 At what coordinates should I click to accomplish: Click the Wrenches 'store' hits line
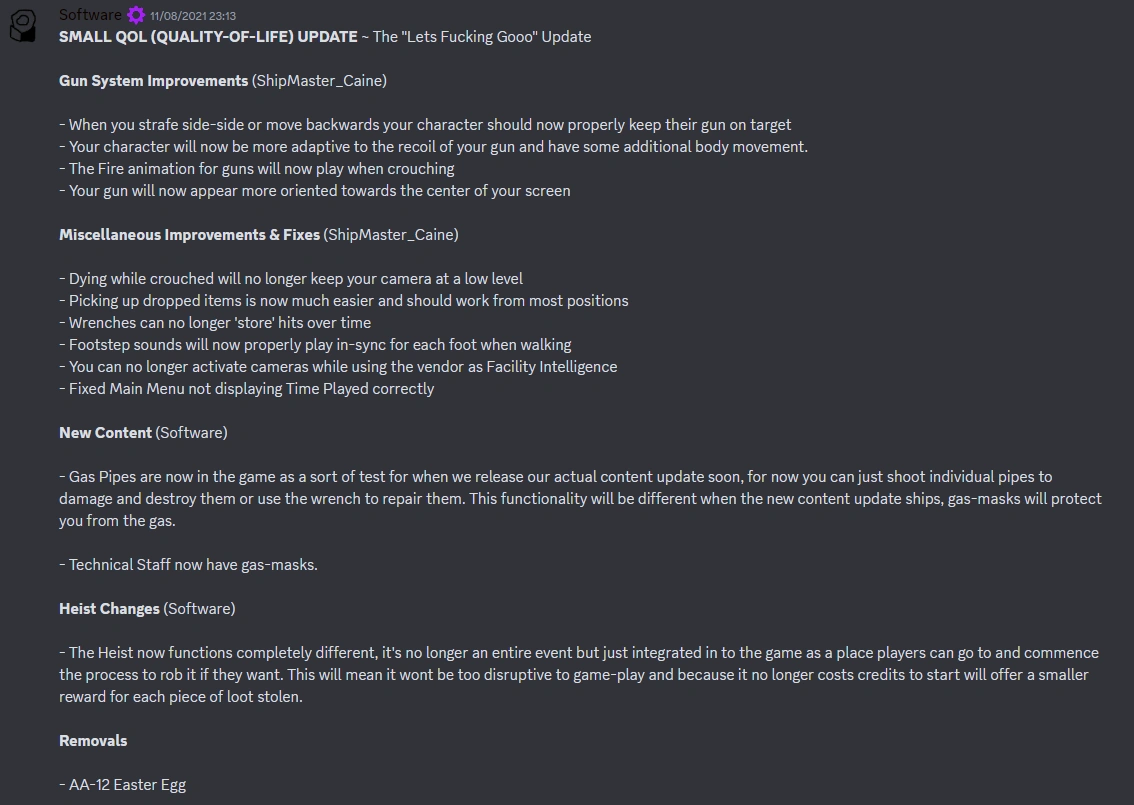[x=216, y=323]
